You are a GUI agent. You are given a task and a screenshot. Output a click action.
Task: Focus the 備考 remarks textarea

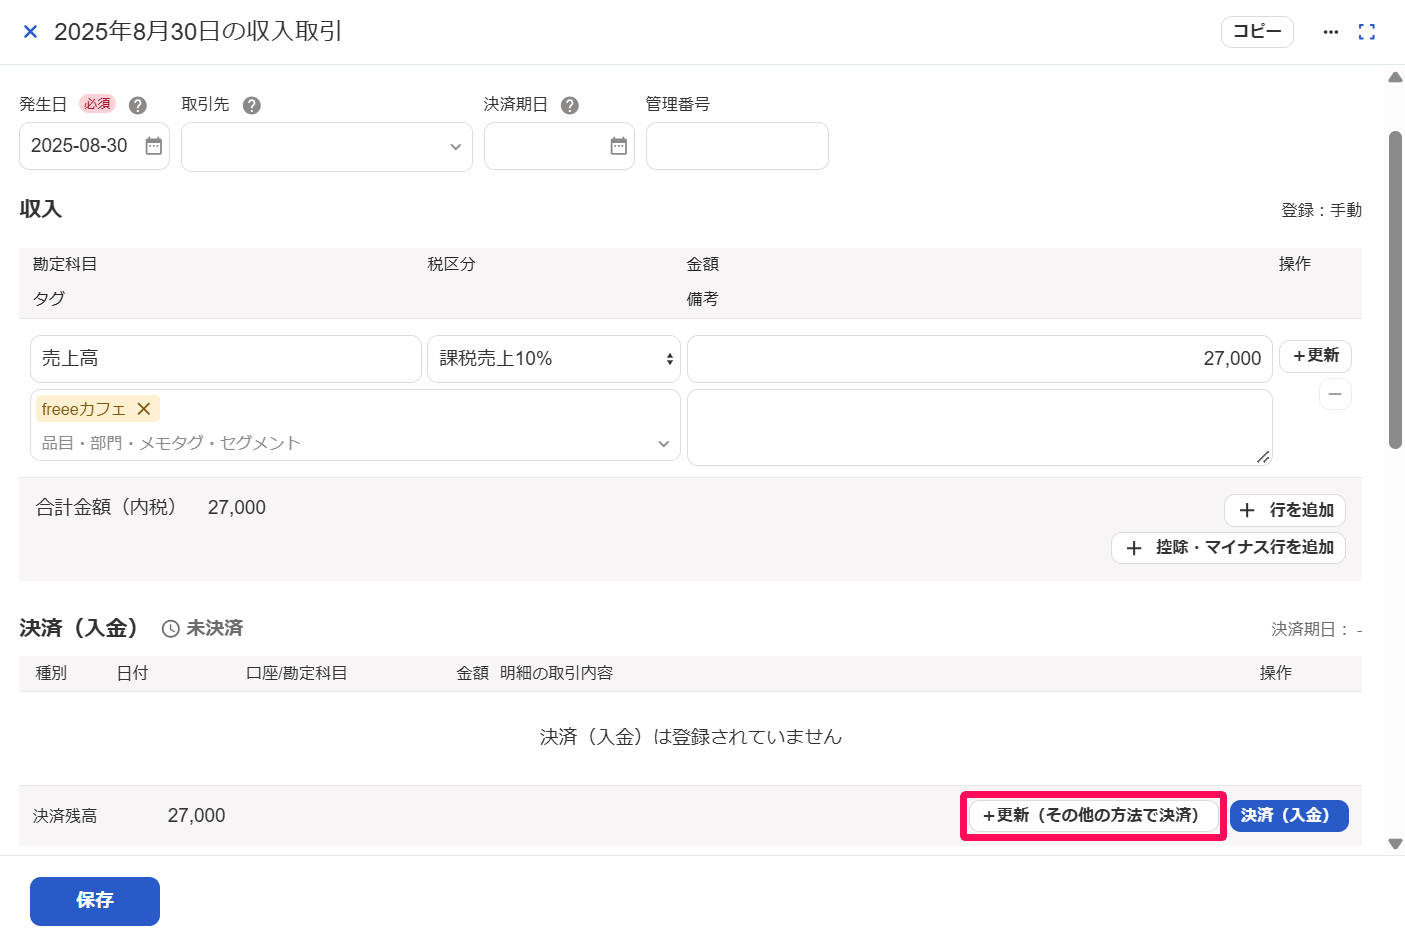click(980, 428)
